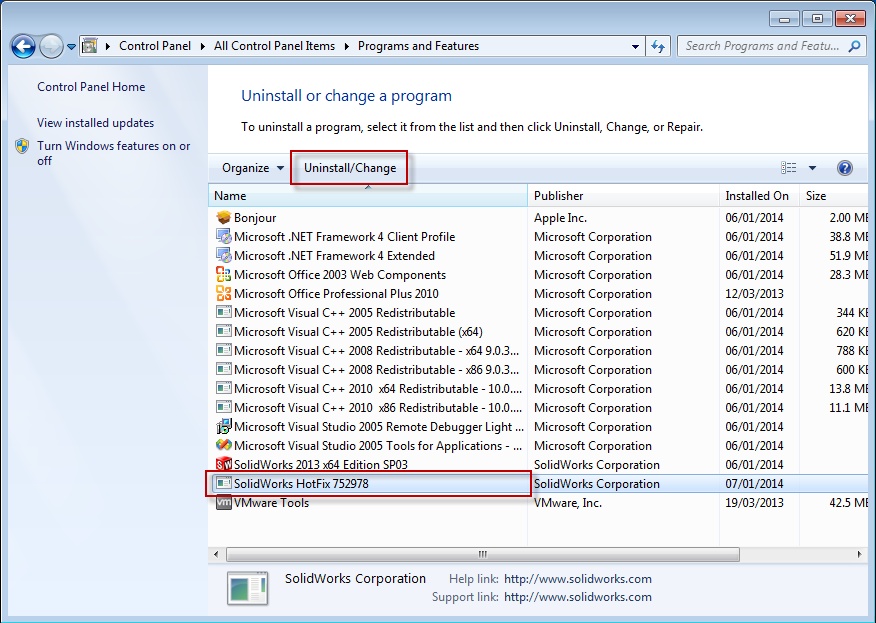Click All Control Panel Items breadcrumb
Image resolution: width=876 pixels, height=623 pixels.
click(274, 46)
